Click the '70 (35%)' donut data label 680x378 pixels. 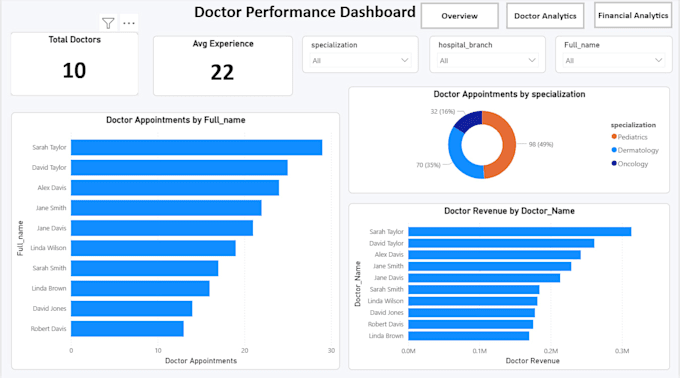pyautogui.click(x=428, y=165)
